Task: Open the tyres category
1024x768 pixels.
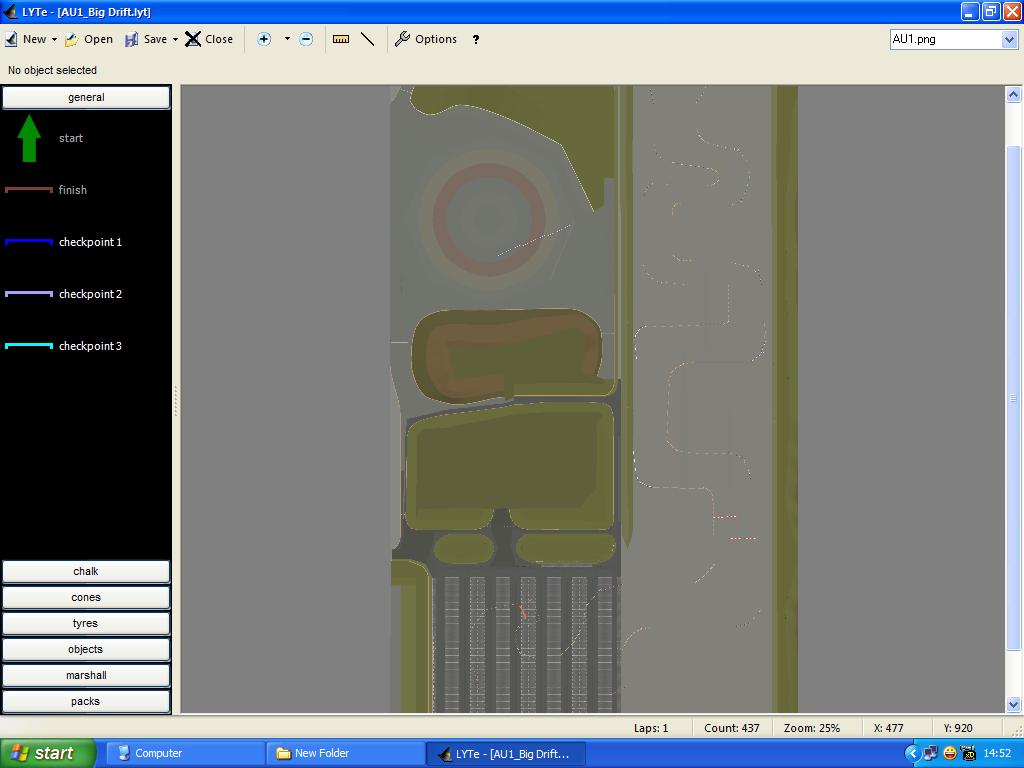Action: (86, 624)
